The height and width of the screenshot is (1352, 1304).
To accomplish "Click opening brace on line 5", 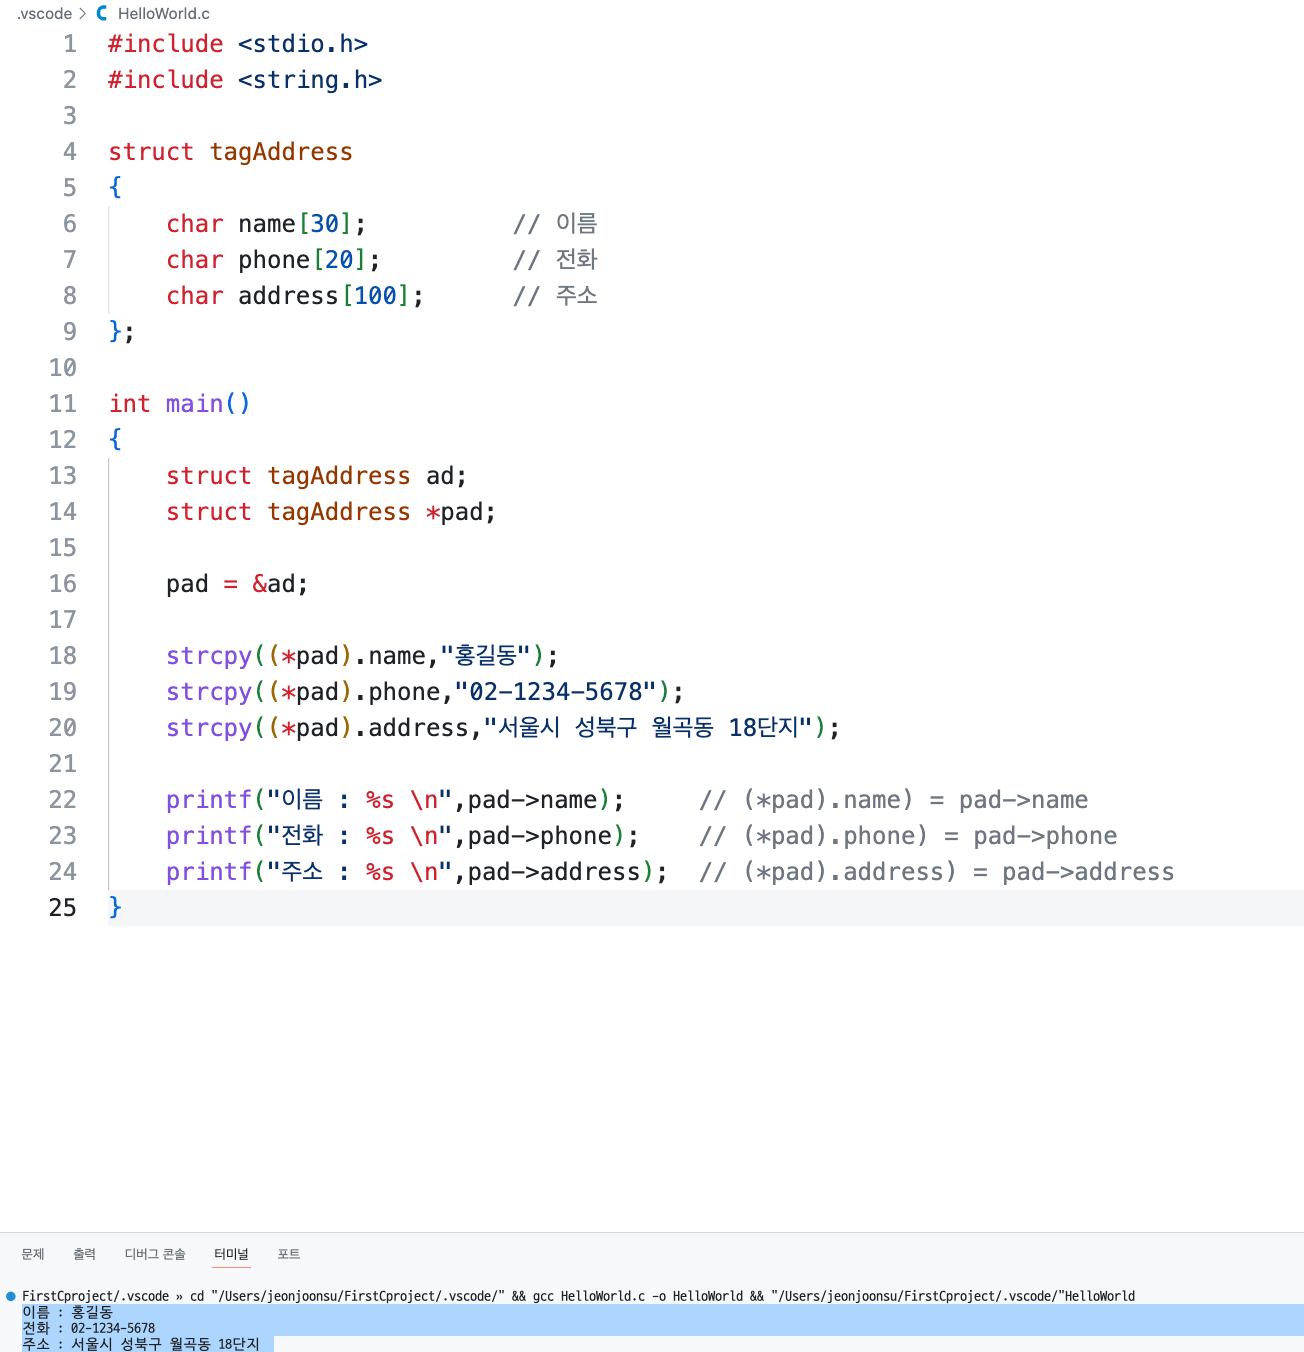I will (x=115, y=188).
